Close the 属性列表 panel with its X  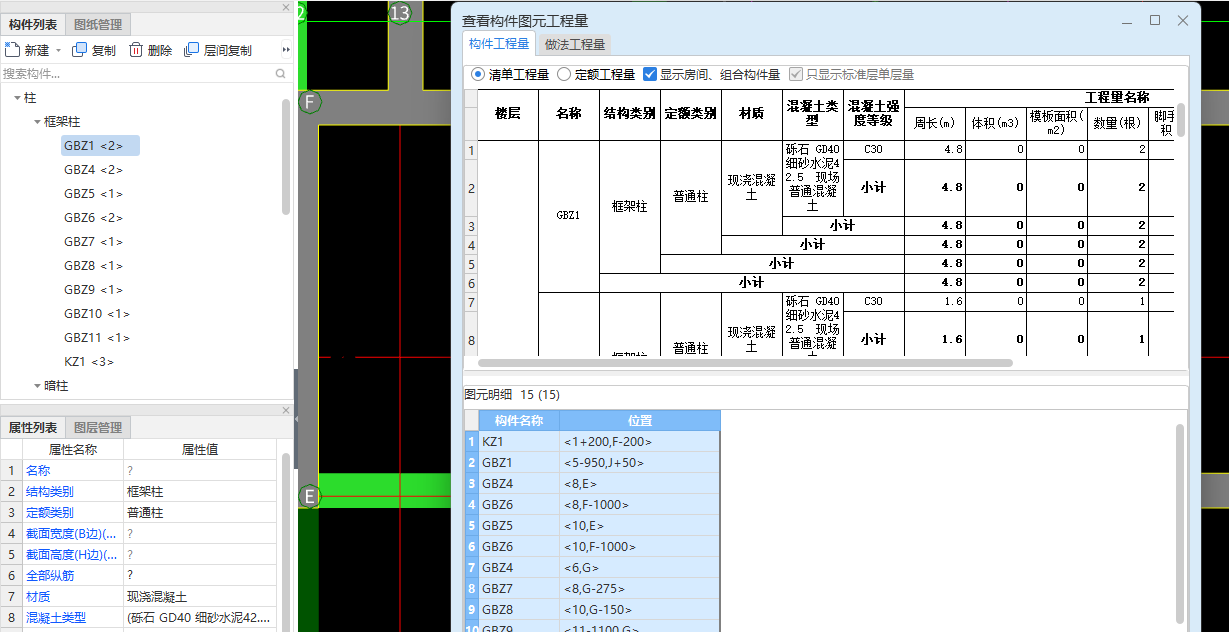[286, 410]
